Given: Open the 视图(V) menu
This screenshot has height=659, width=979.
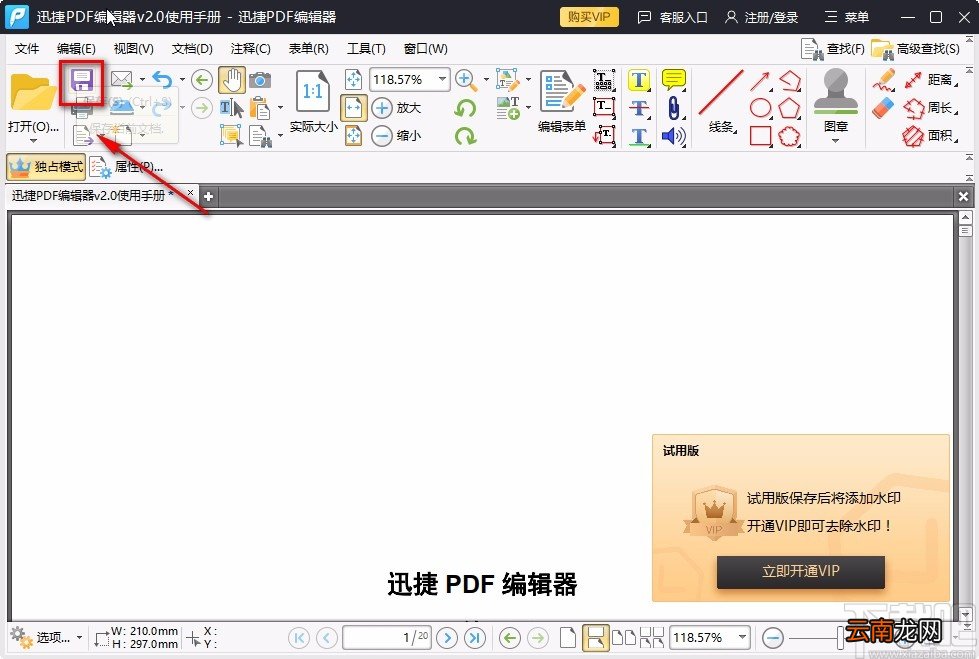Looking at the screenshot, I should tap(134, 49).
